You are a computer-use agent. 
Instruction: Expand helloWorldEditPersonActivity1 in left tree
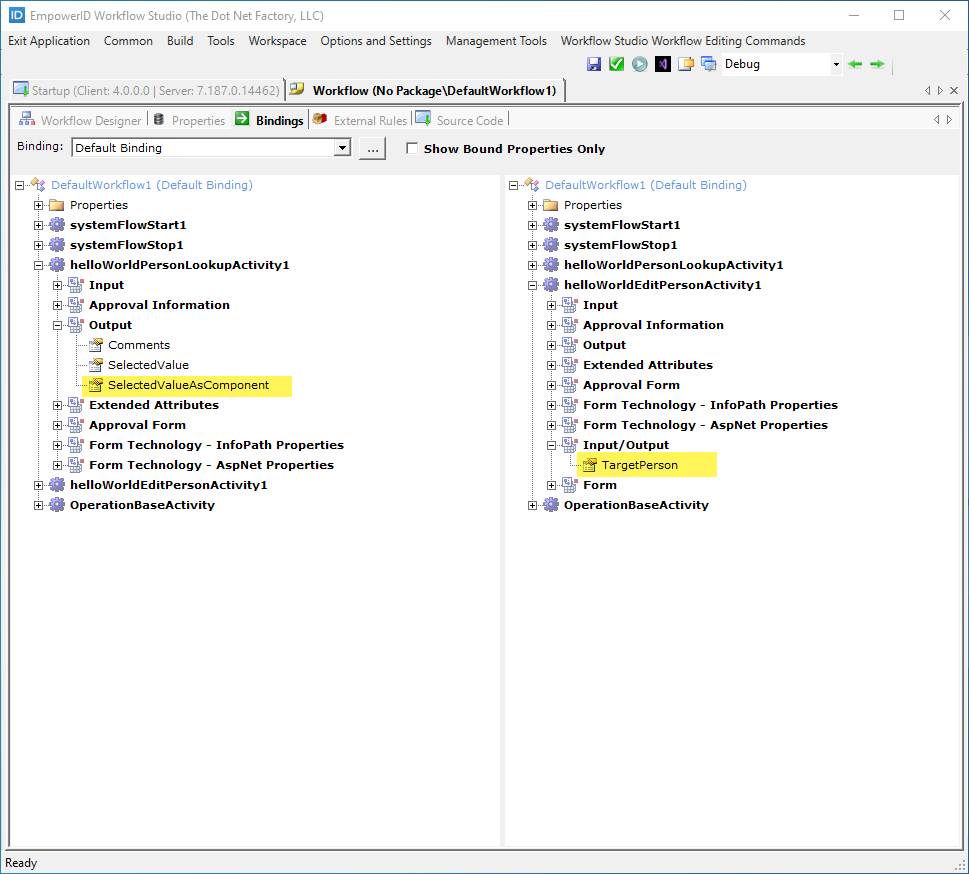39,485
